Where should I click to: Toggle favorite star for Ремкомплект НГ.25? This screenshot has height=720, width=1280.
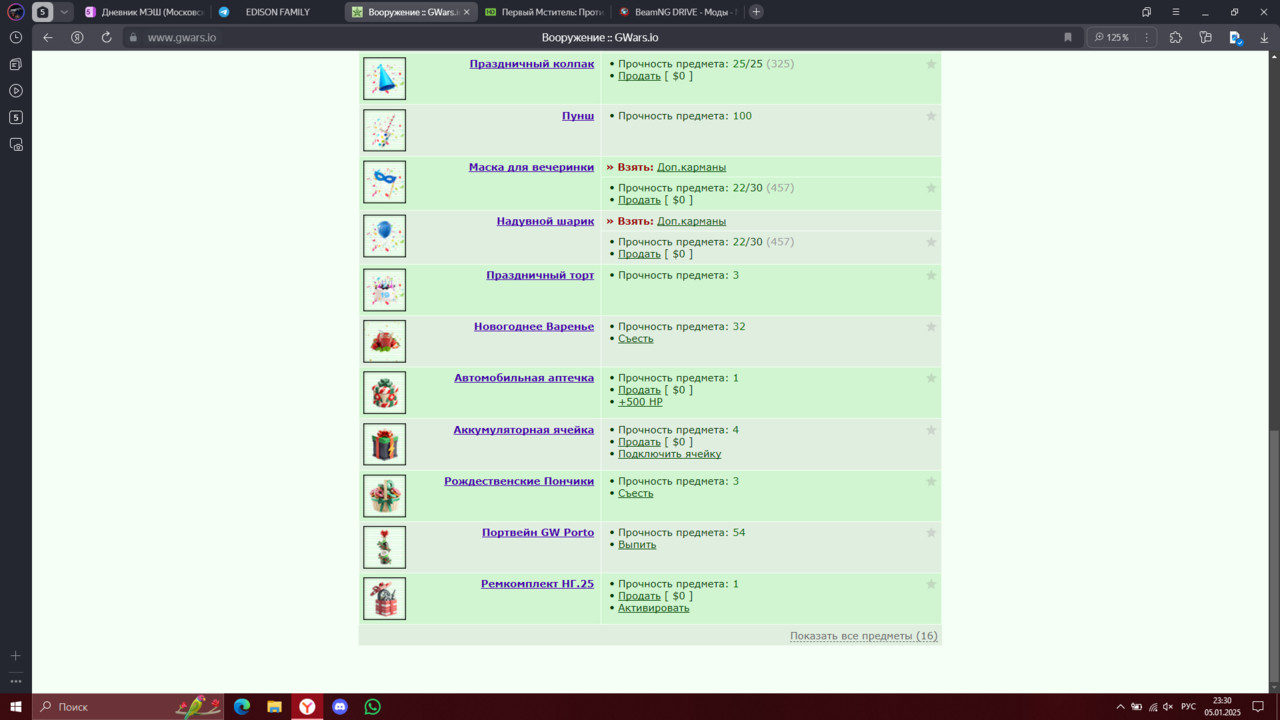click(931, 584)
